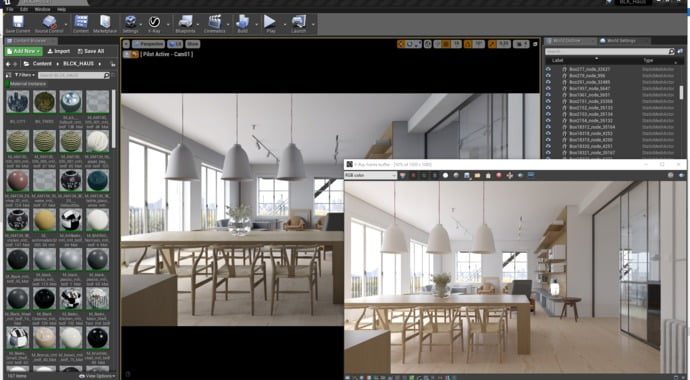Screen dimensions: 690x380
Task: Open the Settings toolbar button
Action: [x=130, y=24]
